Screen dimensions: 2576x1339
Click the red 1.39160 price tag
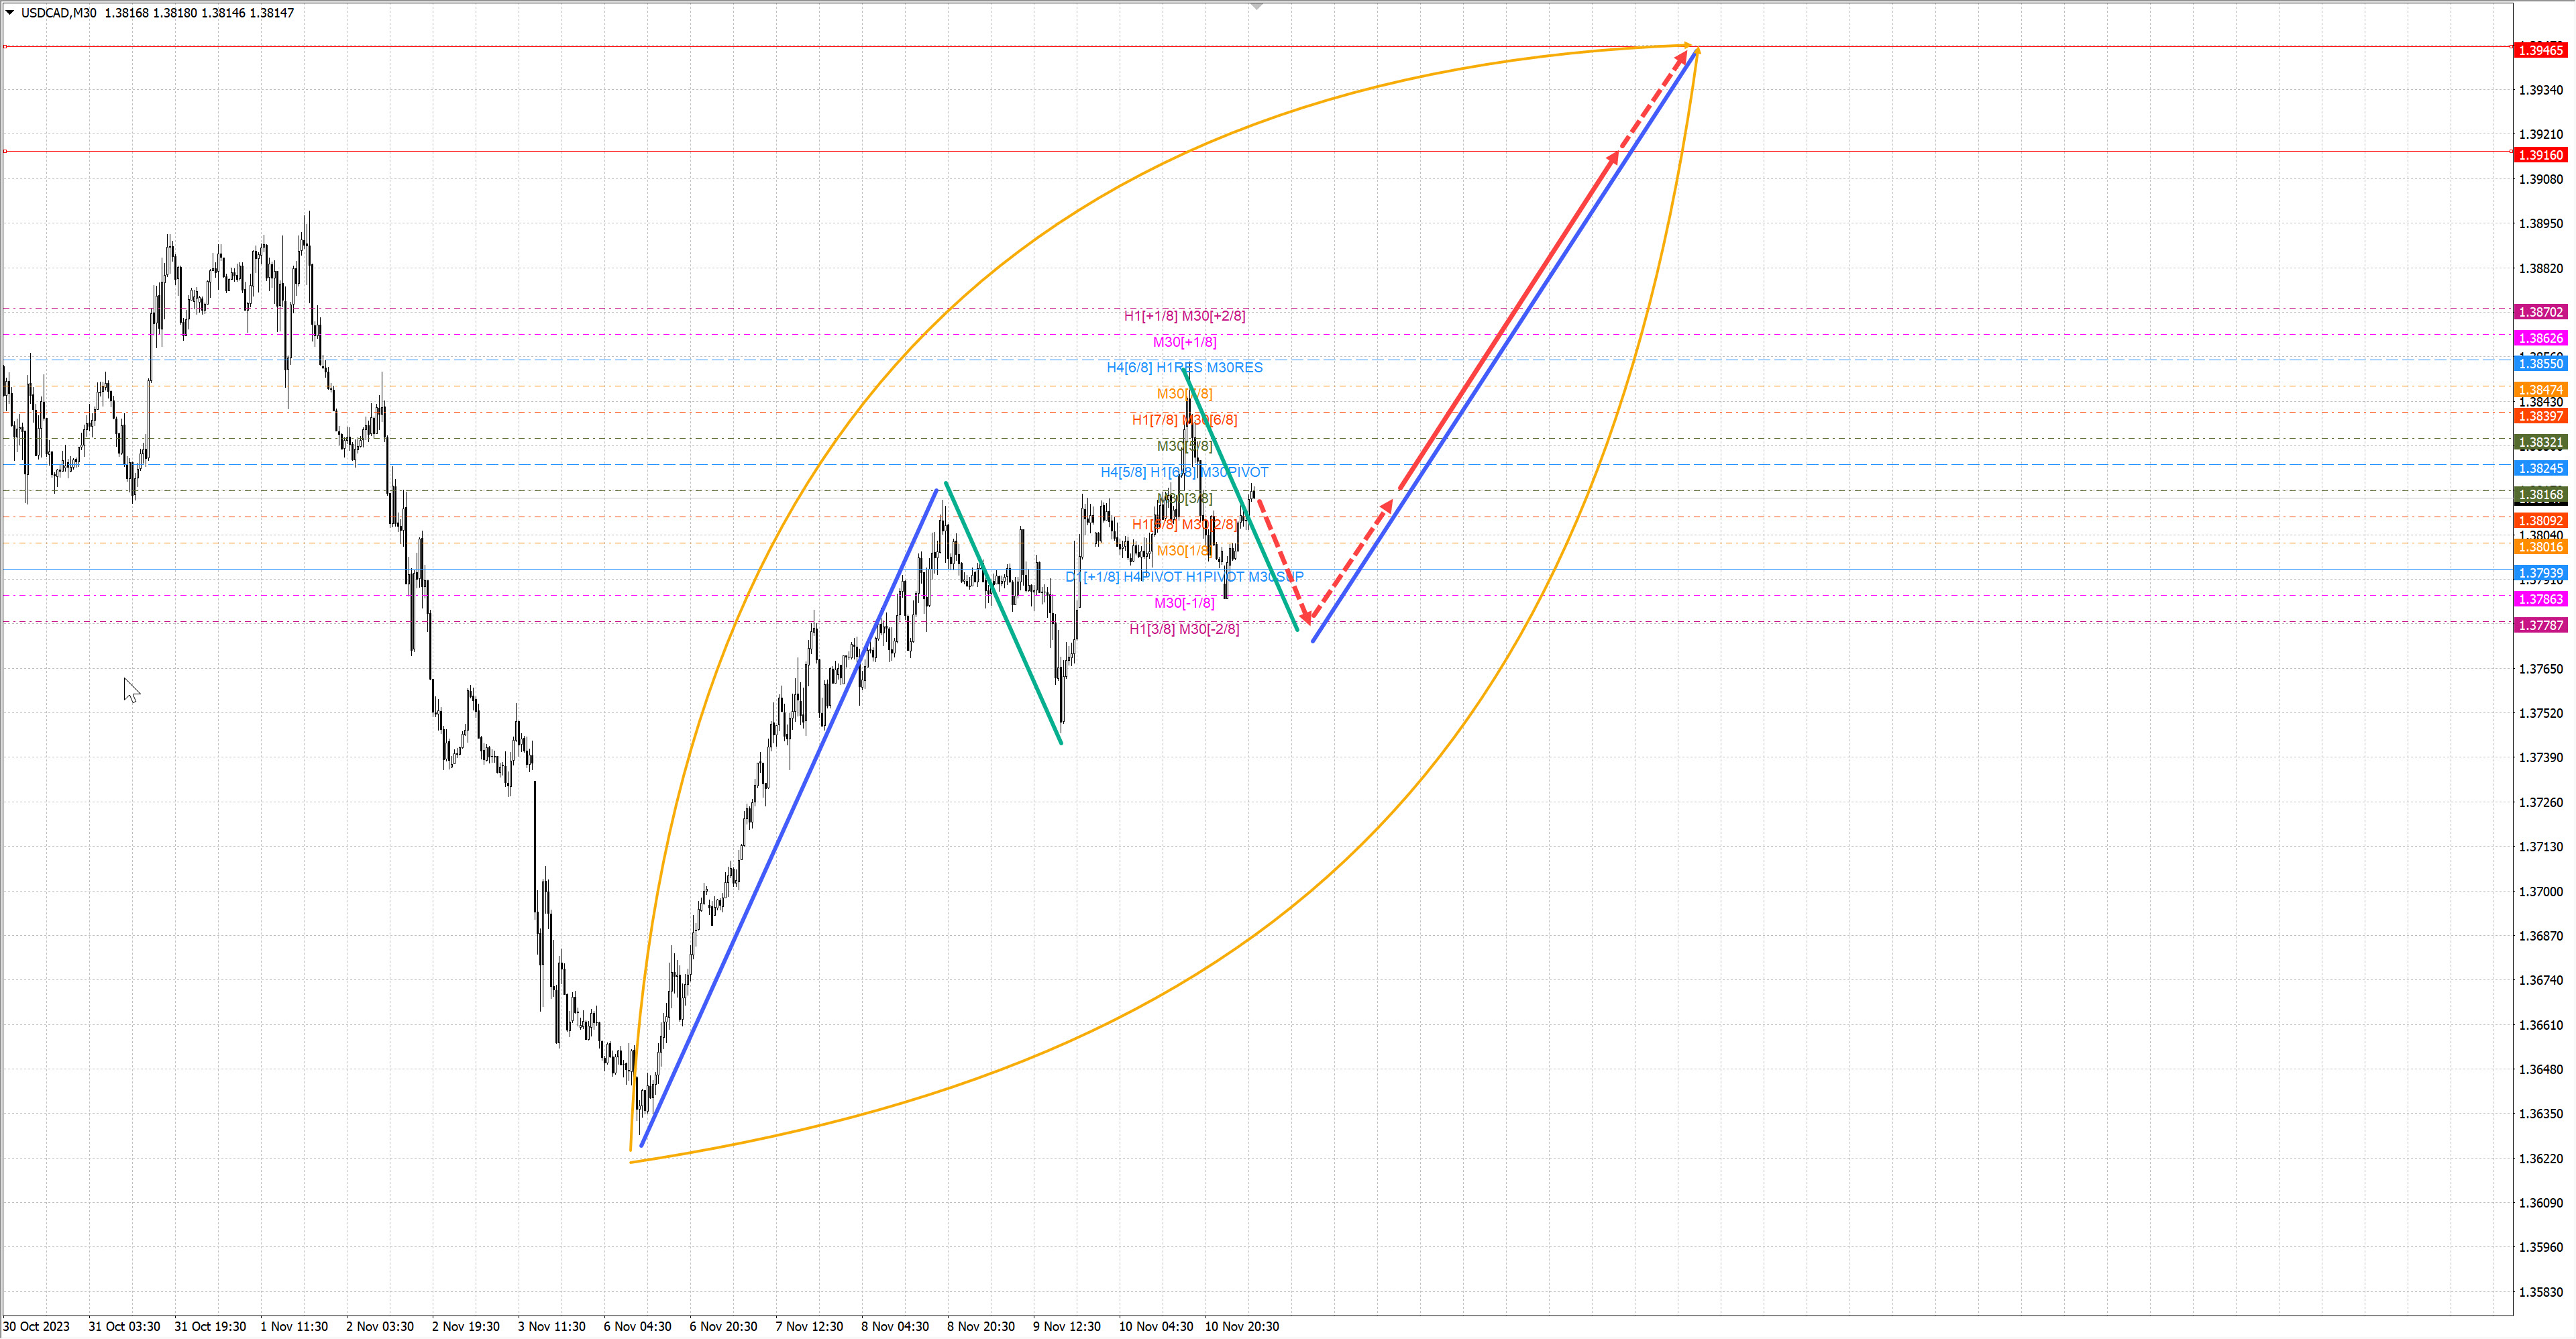point(2540,155)
